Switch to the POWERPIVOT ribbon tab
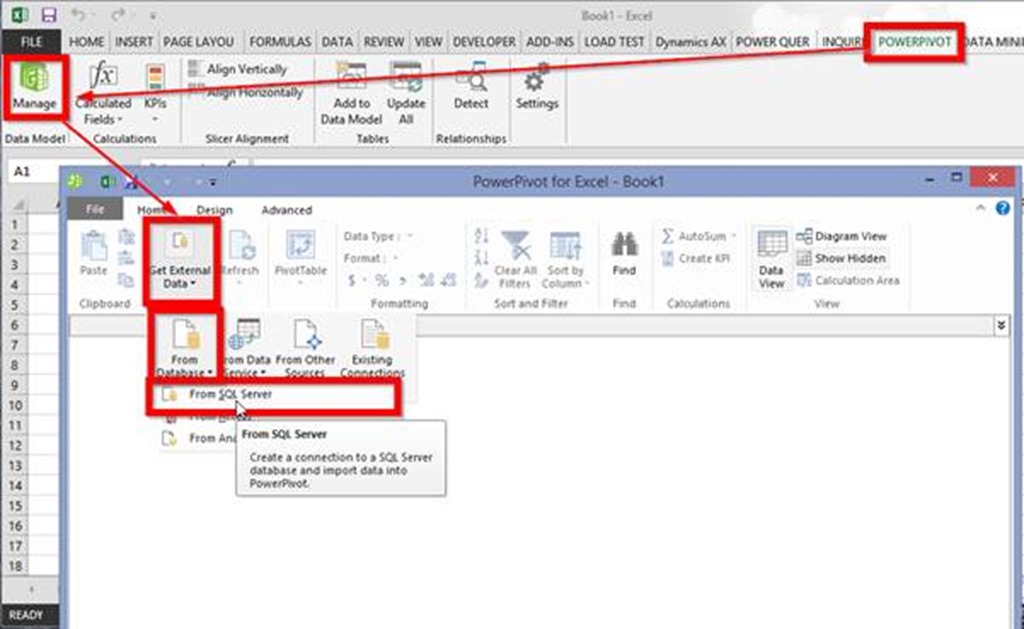1024x629 pixels. [914, 42]
